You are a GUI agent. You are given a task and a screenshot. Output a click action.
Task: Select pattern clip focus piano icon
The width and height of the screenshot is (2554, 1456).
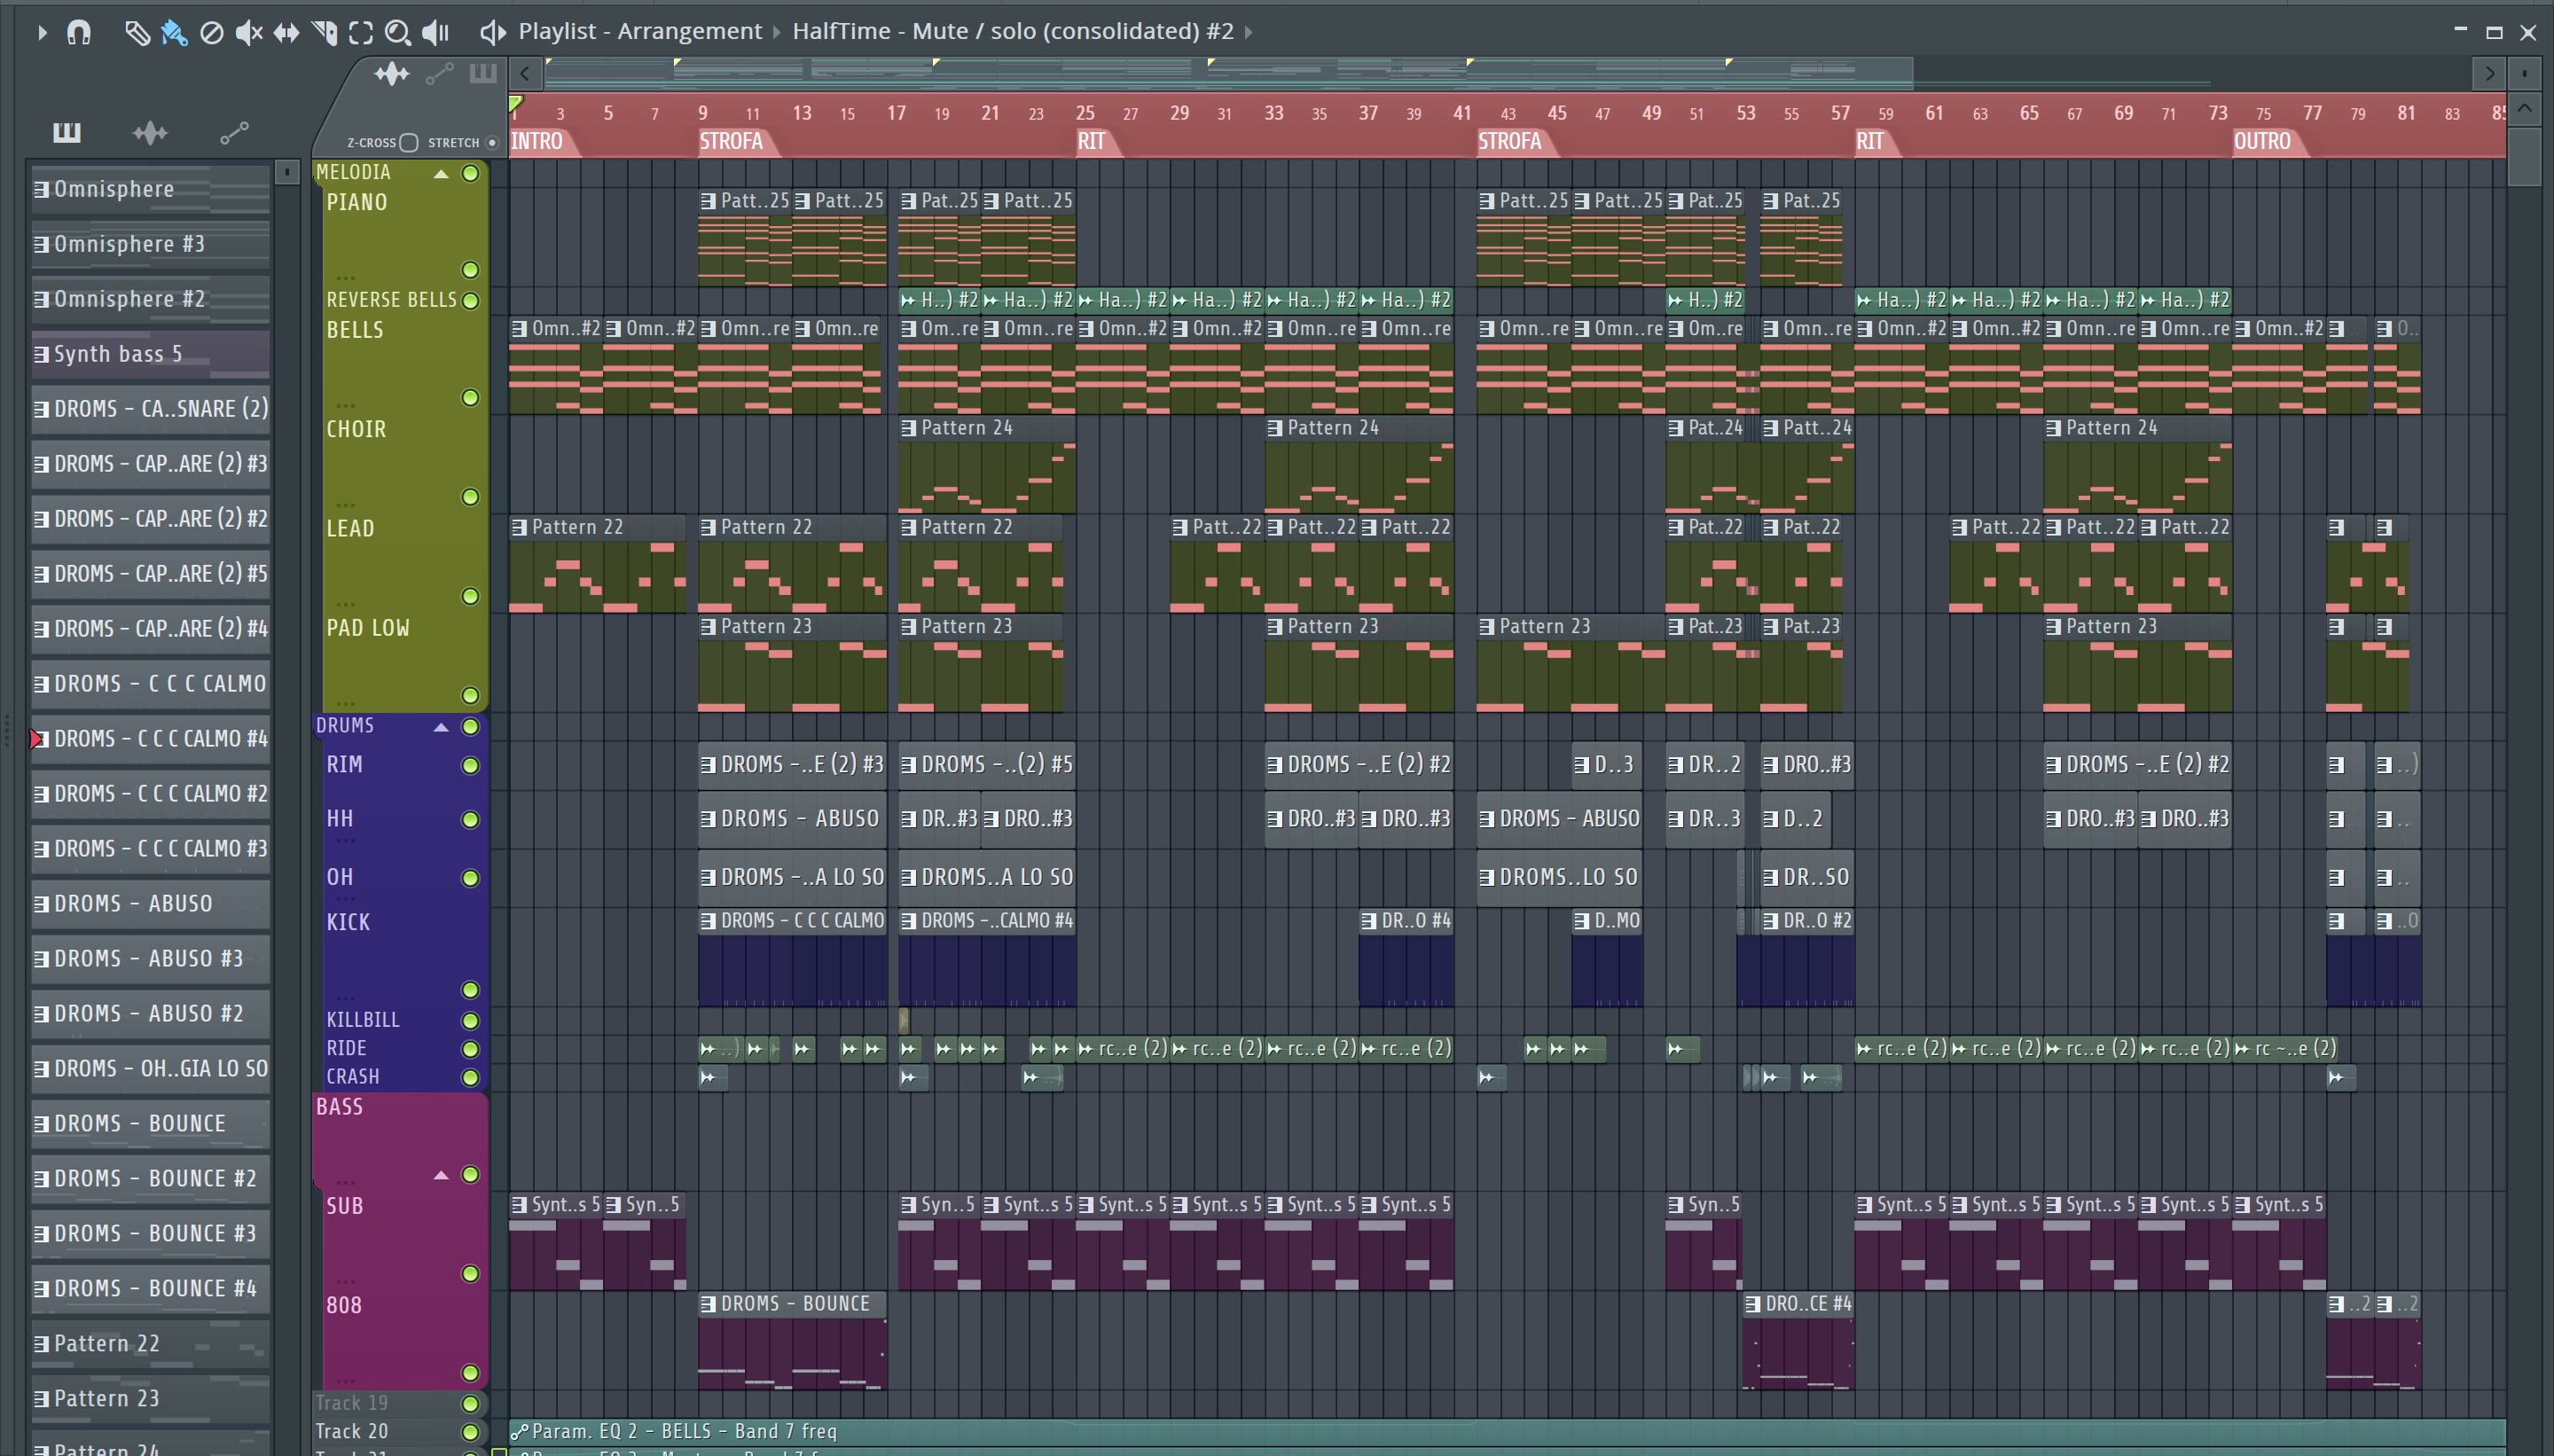pyautogui.click(x=483, y=74)
